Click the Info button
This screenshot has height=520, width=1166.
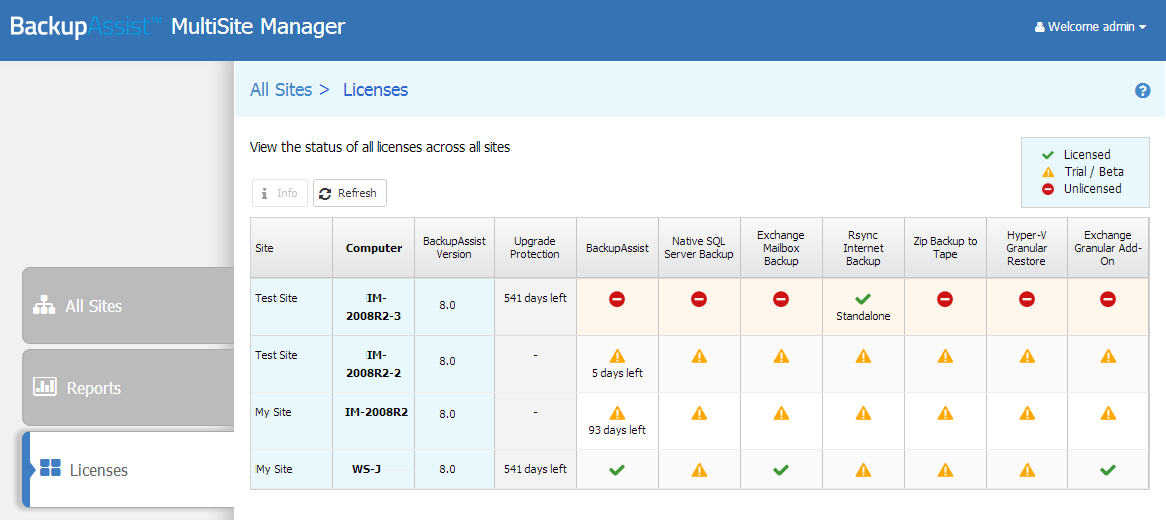(280, 193)
